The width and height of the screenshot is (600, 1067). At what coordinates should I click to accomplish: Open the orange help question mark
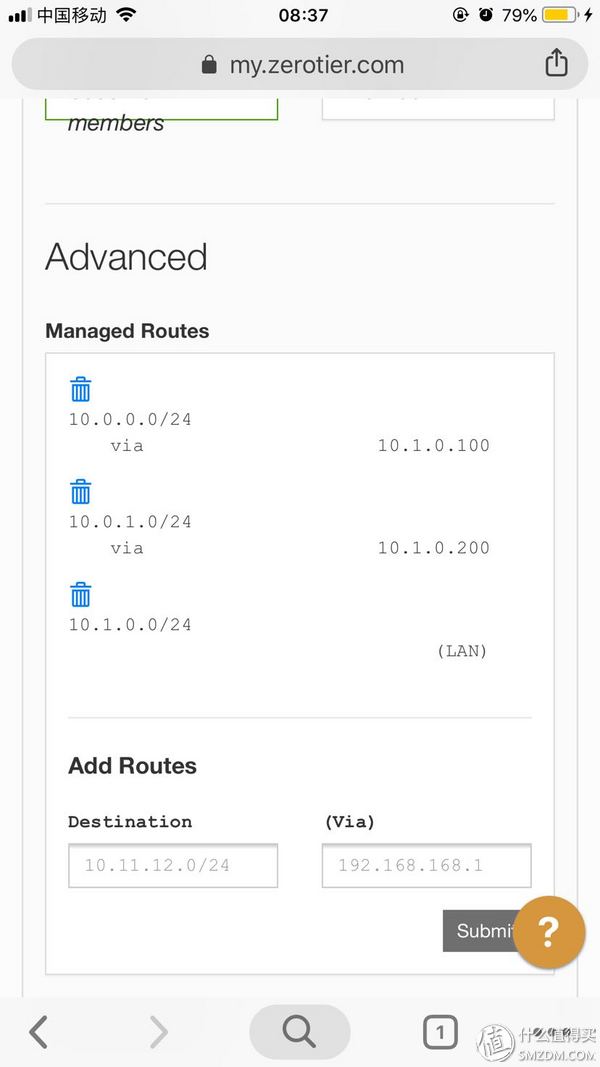tap(549, 932)
